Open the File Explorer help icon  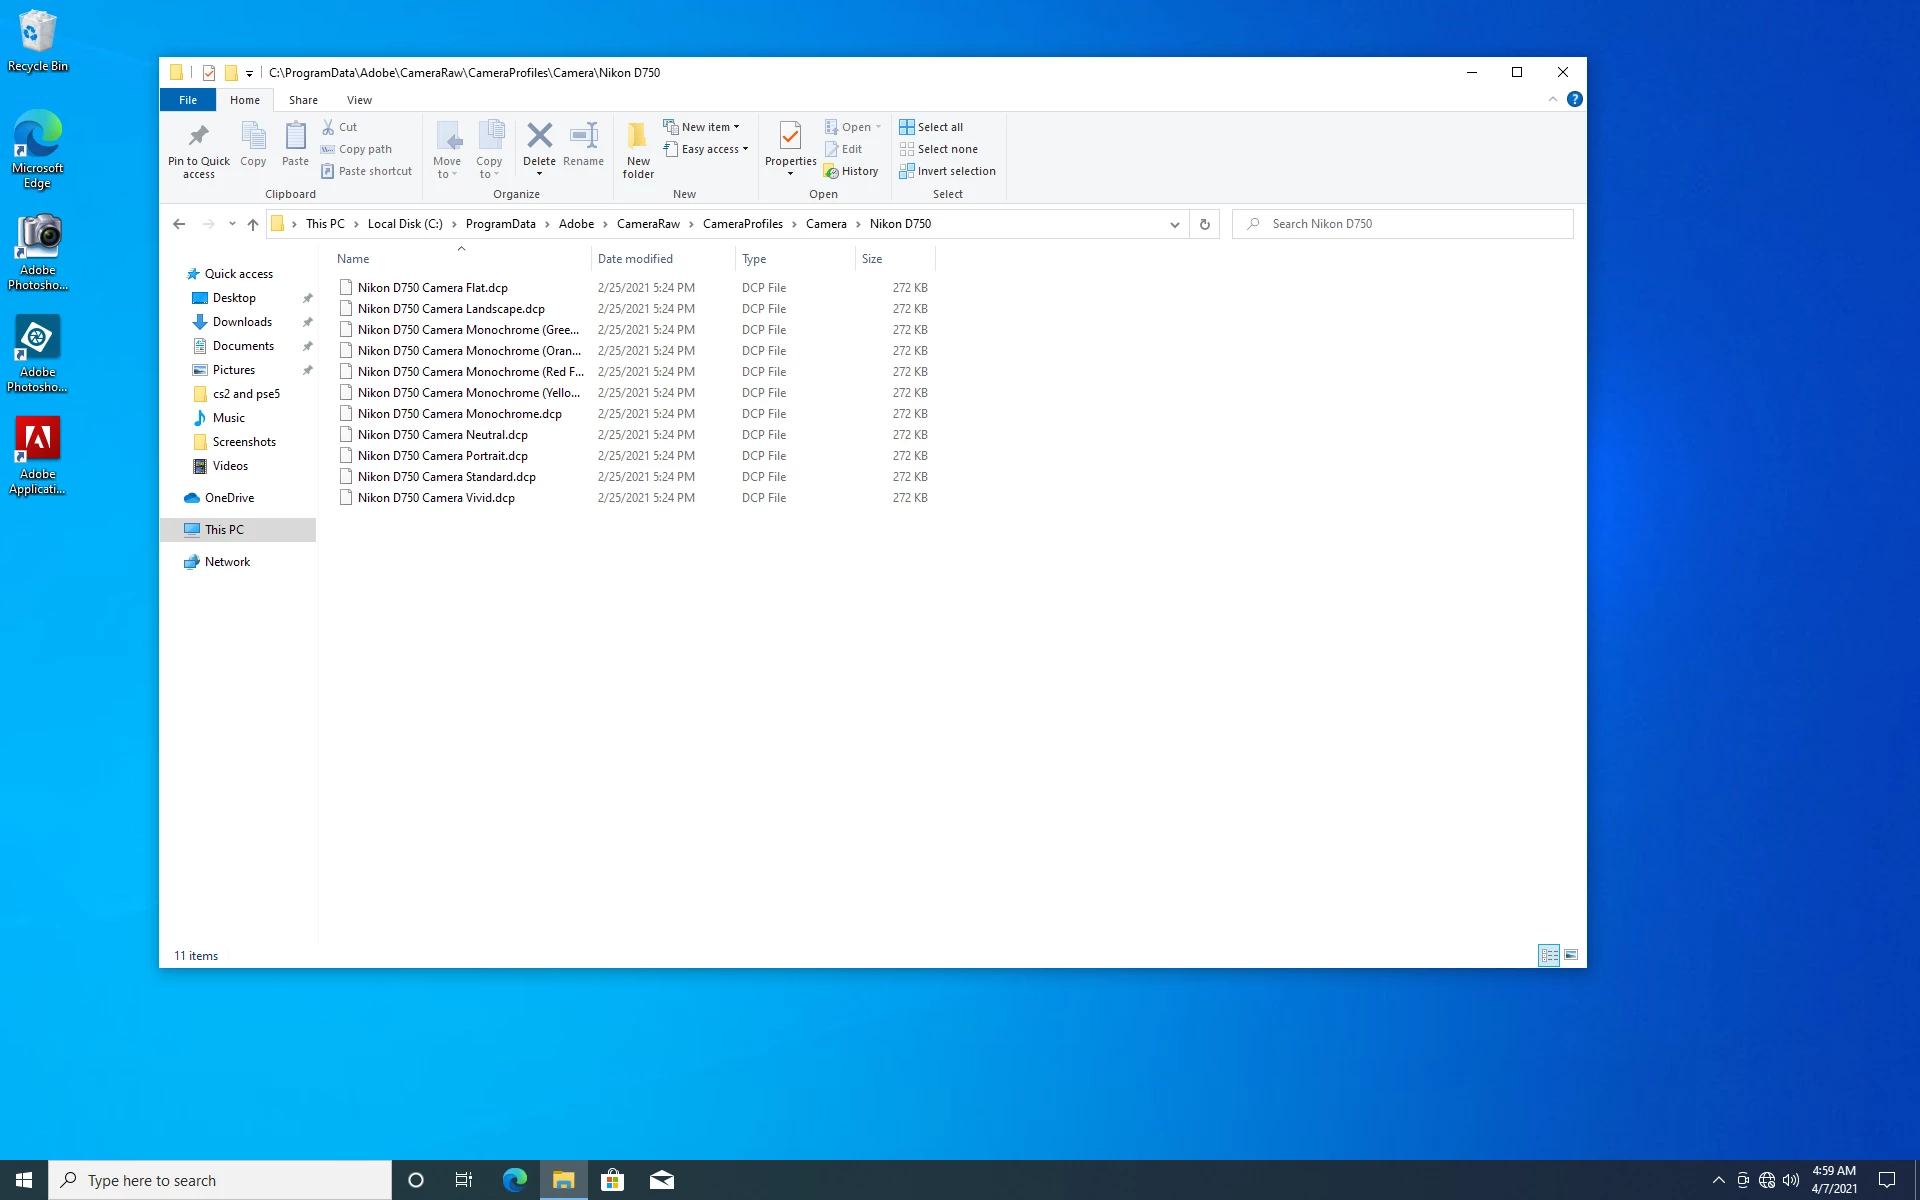1574,99
